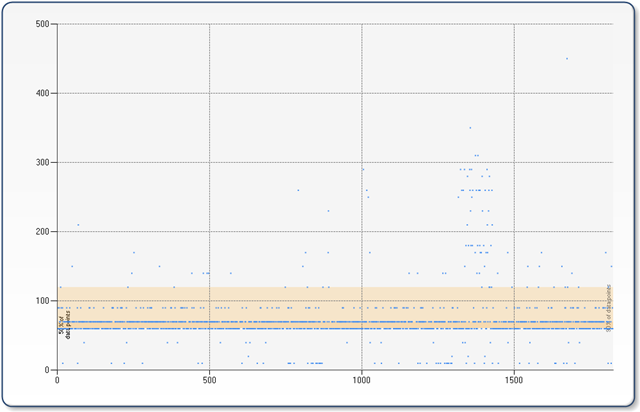The width and height of the screenshot is (640, 412).
Task: Click the rotated "50% of data points" label
Action: click(x=64, y=325)
